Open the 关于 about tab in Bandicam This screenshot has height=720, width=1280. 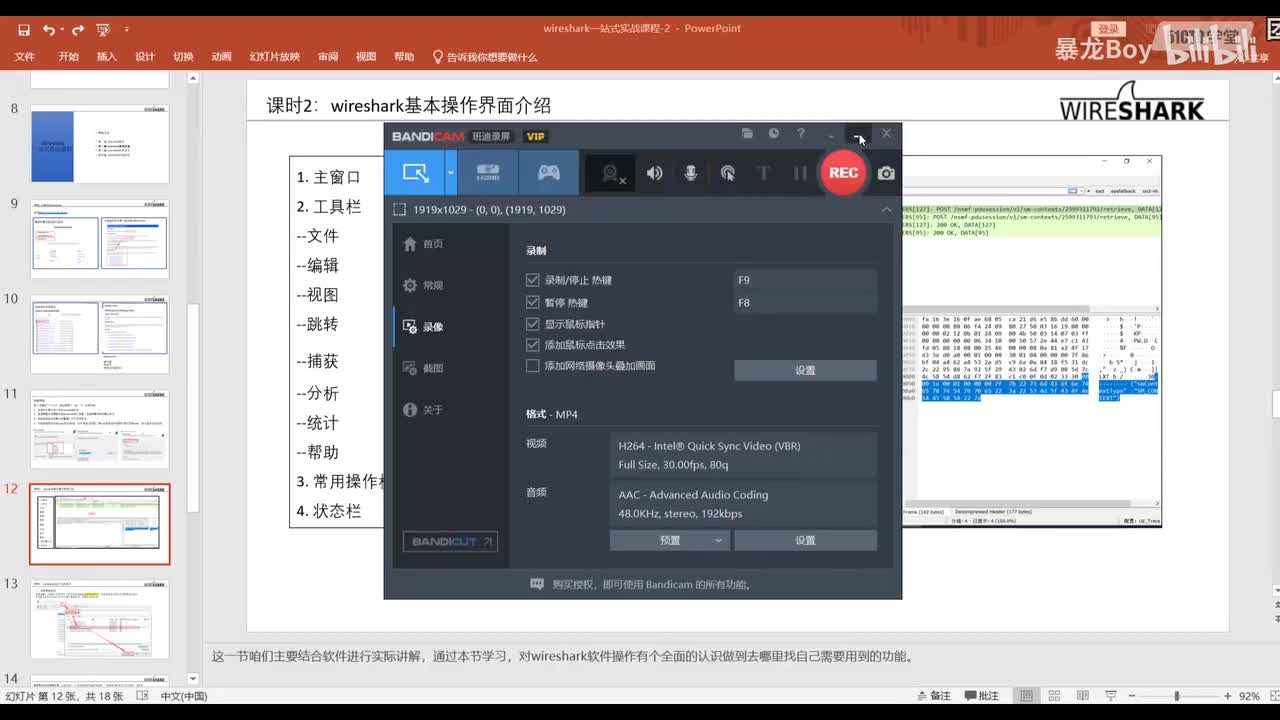pos(423,410)
